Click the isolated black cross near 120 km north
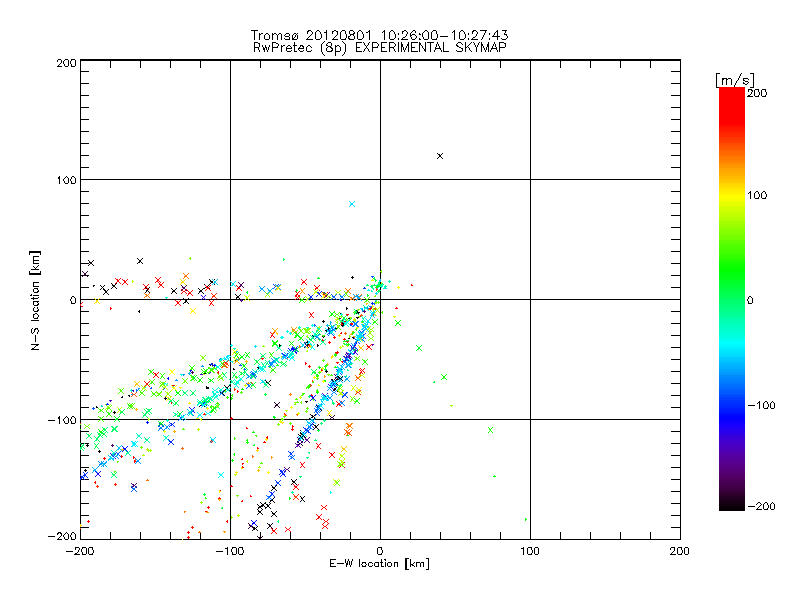The height and width of the screenshot is (600, 800). (440, 156)
